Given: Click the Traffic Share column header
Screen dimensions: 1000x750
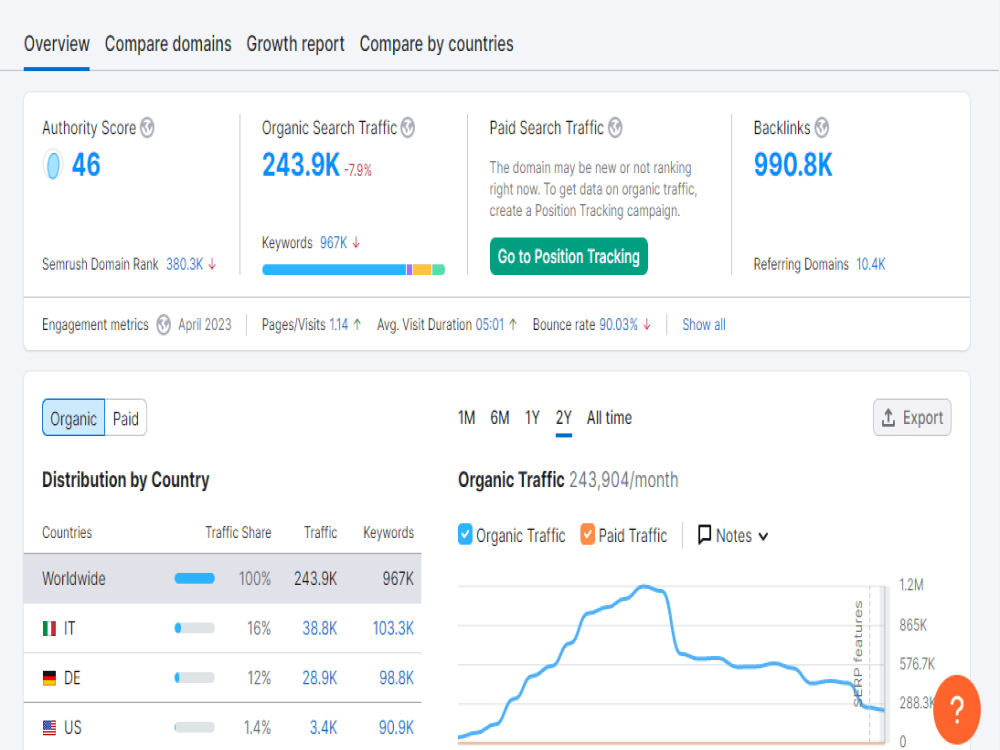Looking at the screenshot, I should click(238, 533).
